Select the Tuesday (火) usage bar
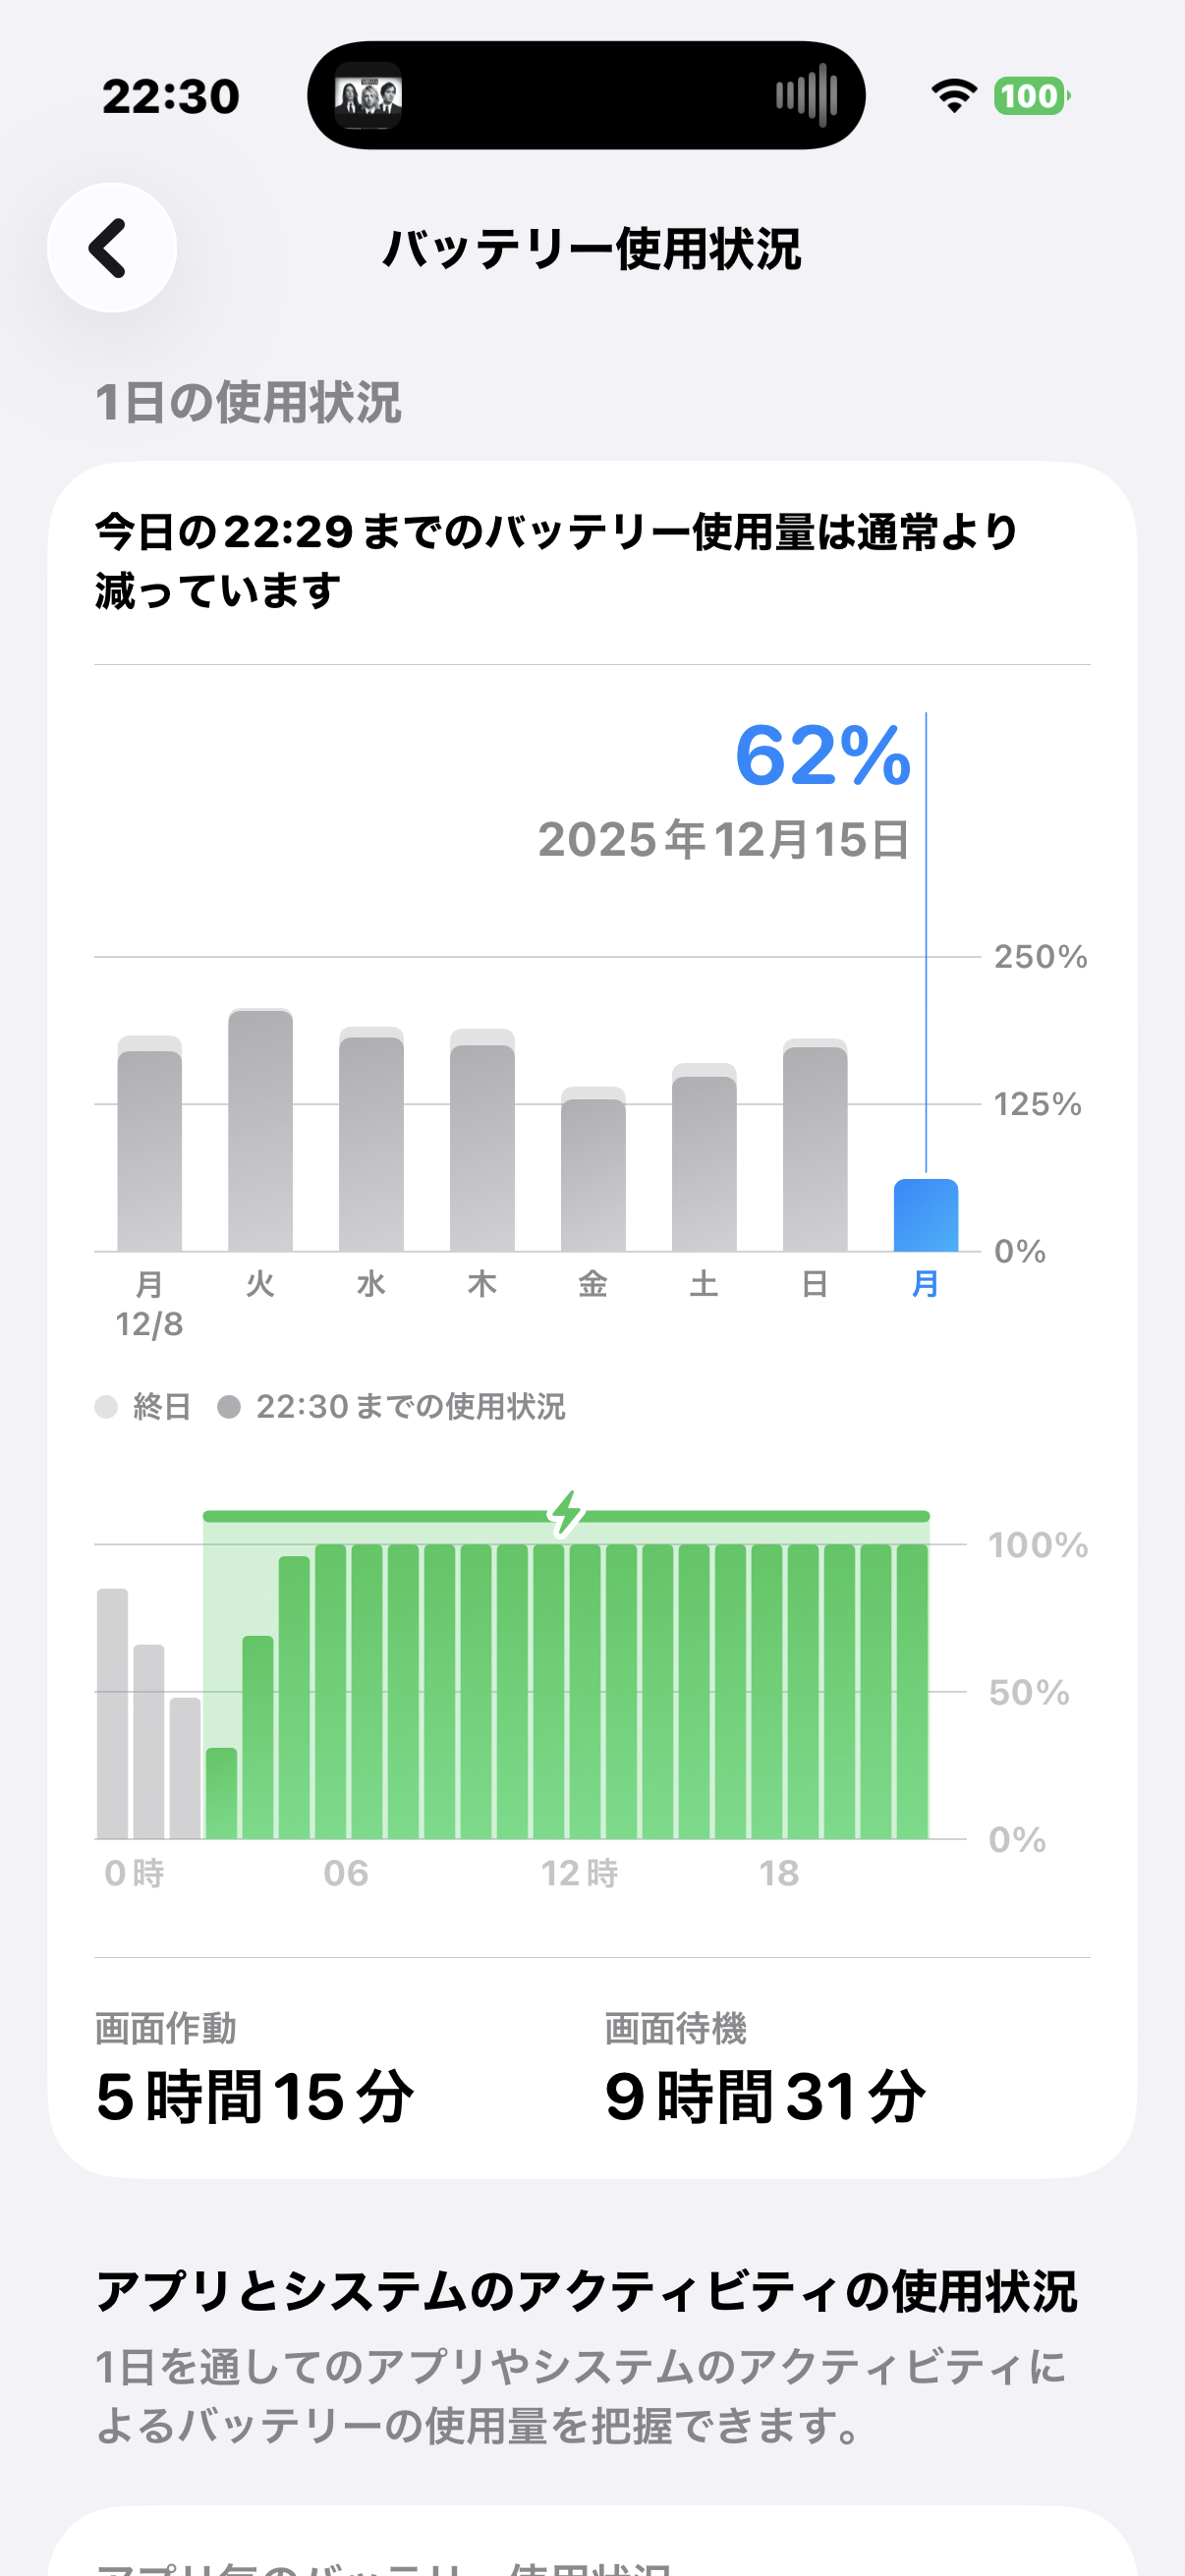1185x2576 pixels. tap(260, 1131)
